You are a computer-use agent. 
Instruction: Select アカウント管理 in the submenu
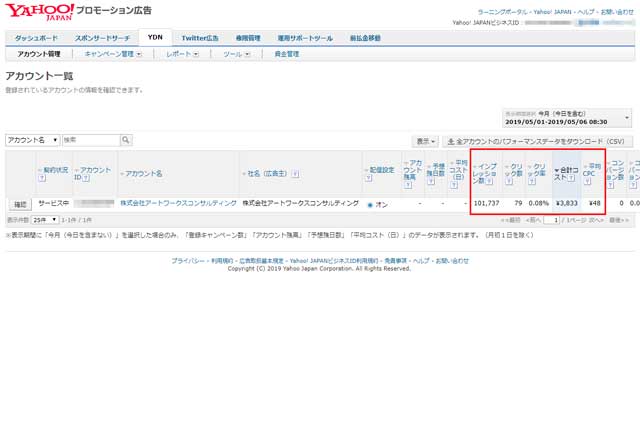pyautogui.click(x=39, y=54)
